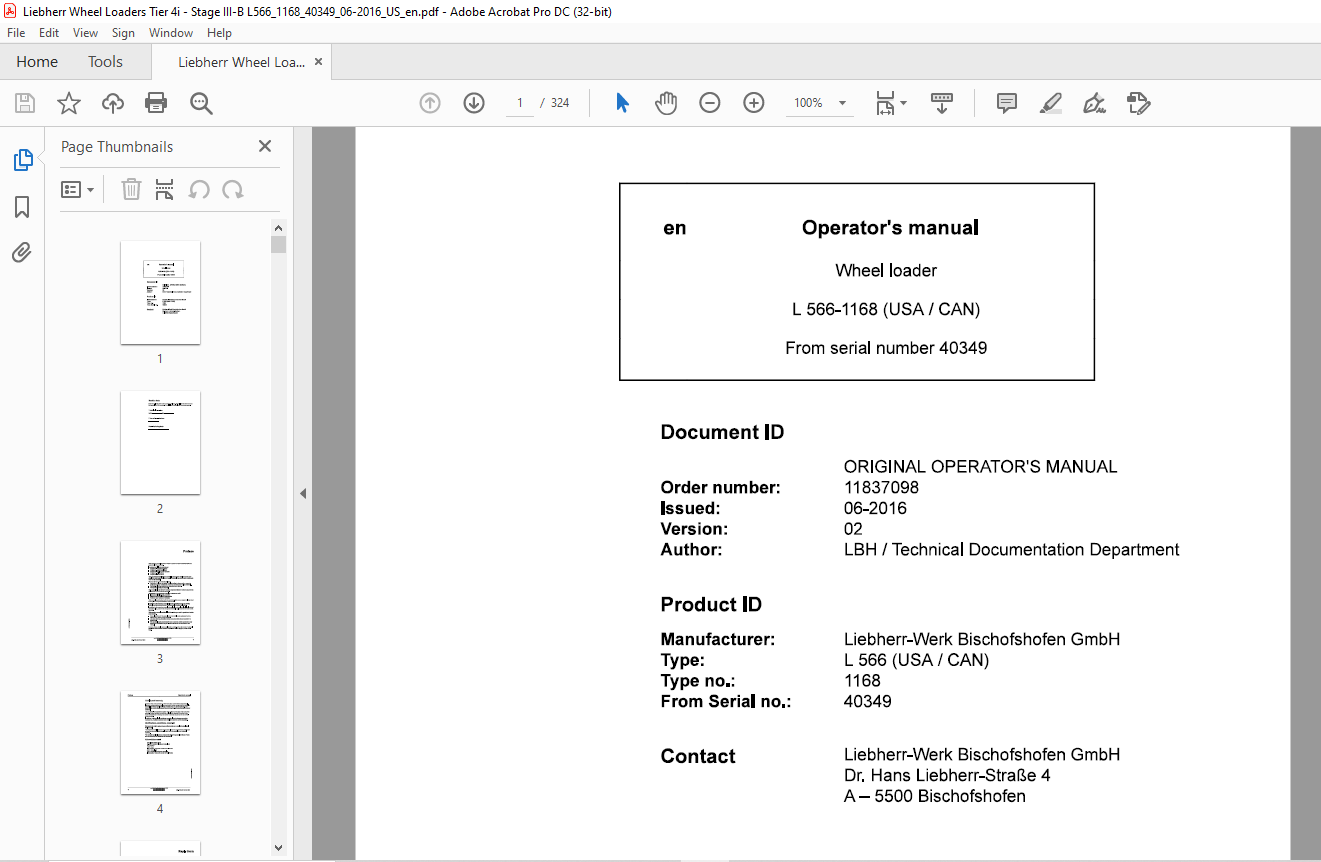Screen dimensions: 1321x862
Task: Open the View menu
Action: coord(86,33)
